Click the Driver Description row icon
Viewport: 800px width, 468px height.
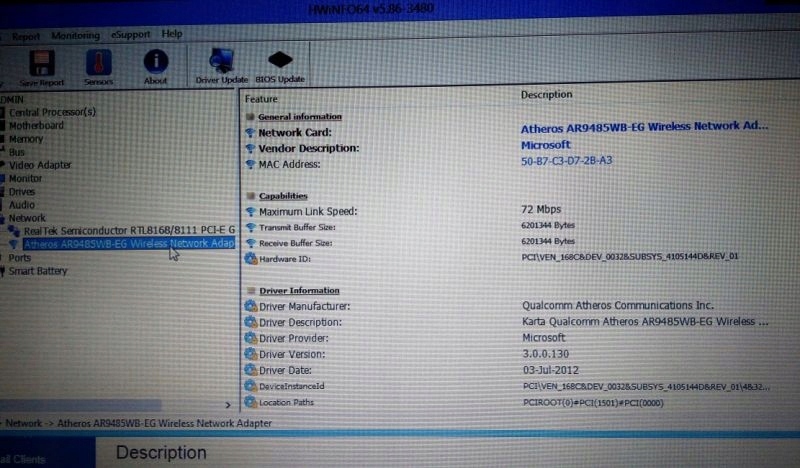[251, 322]
